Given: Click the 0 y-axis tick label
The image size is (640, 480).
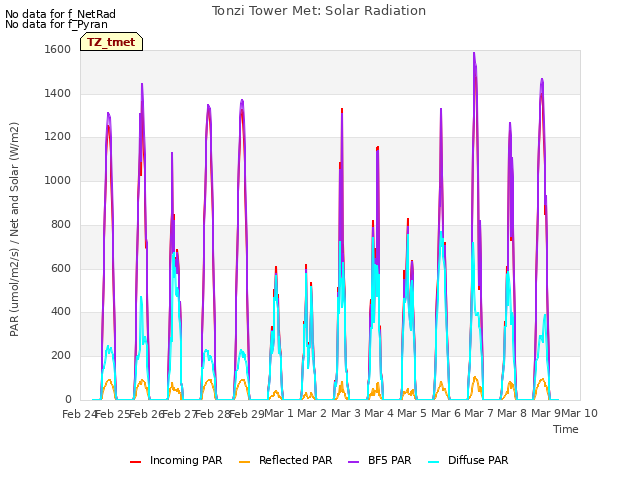Looking at the screenshot, I should click(x=68, y=399).
